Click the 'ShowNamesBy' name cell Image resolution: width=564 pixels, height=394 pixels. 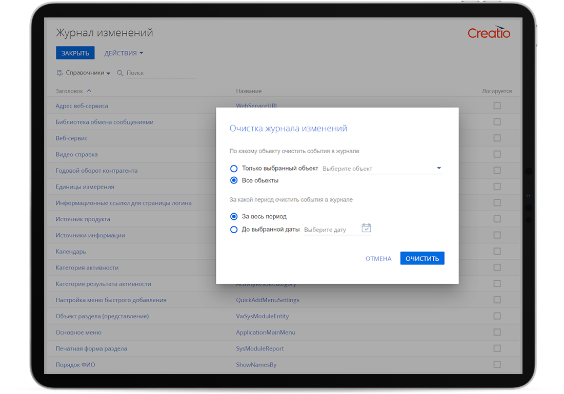point(256,365)
